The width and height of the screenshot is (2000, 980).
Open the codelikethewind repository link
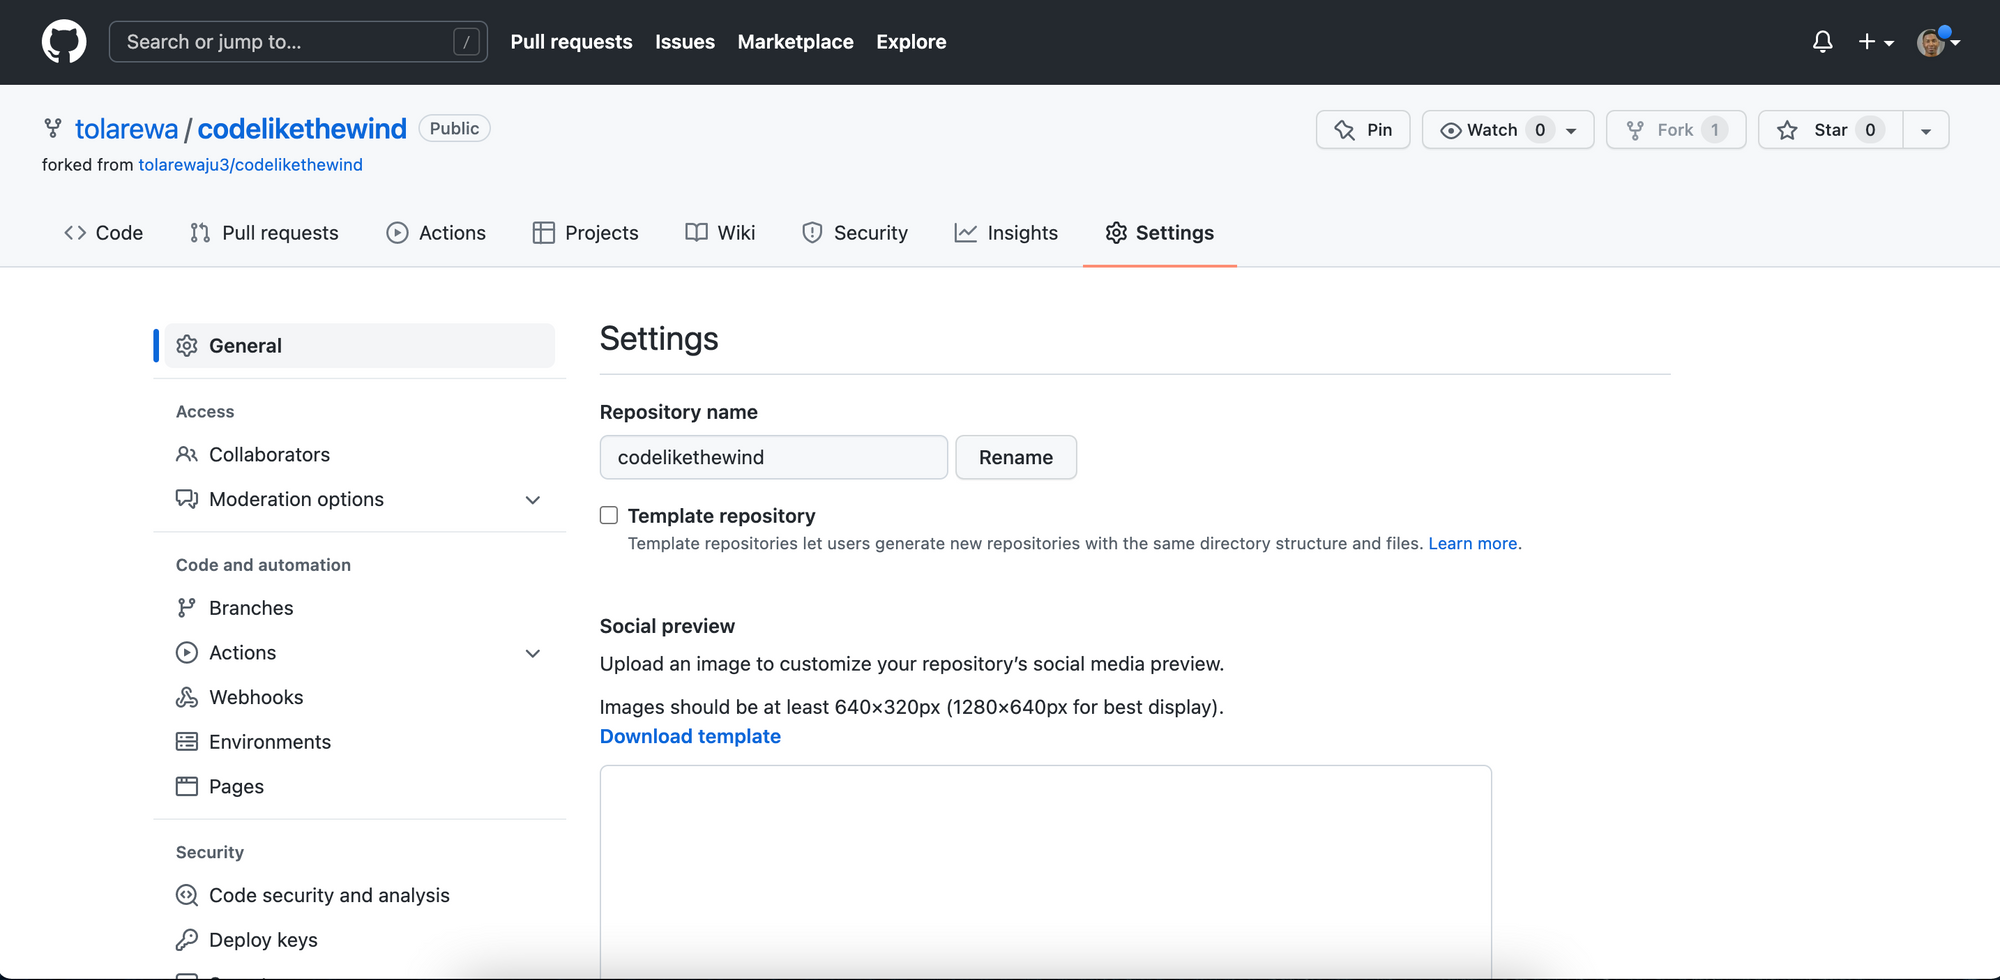[x=302, y=129]
